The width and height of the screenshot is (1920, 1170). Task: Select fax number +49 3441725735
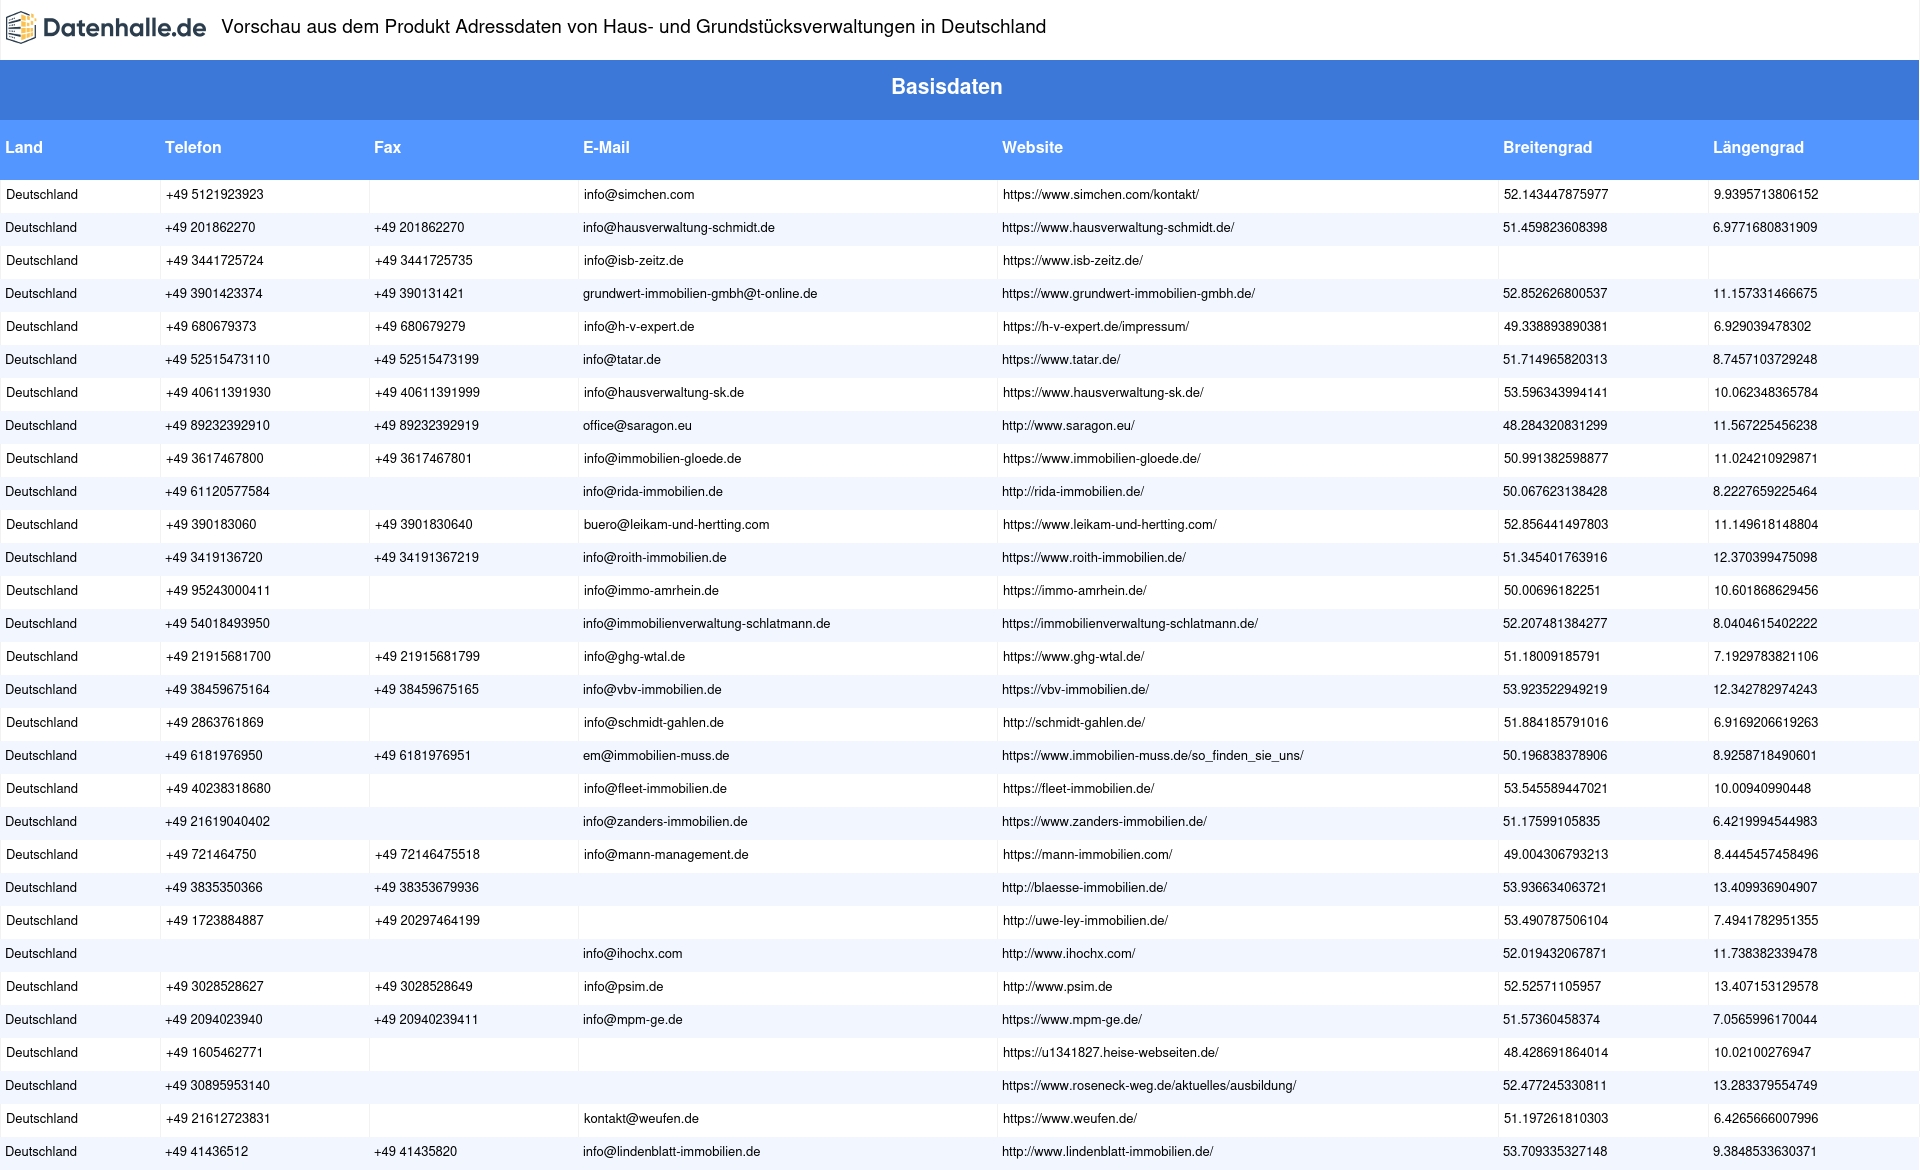424,261
